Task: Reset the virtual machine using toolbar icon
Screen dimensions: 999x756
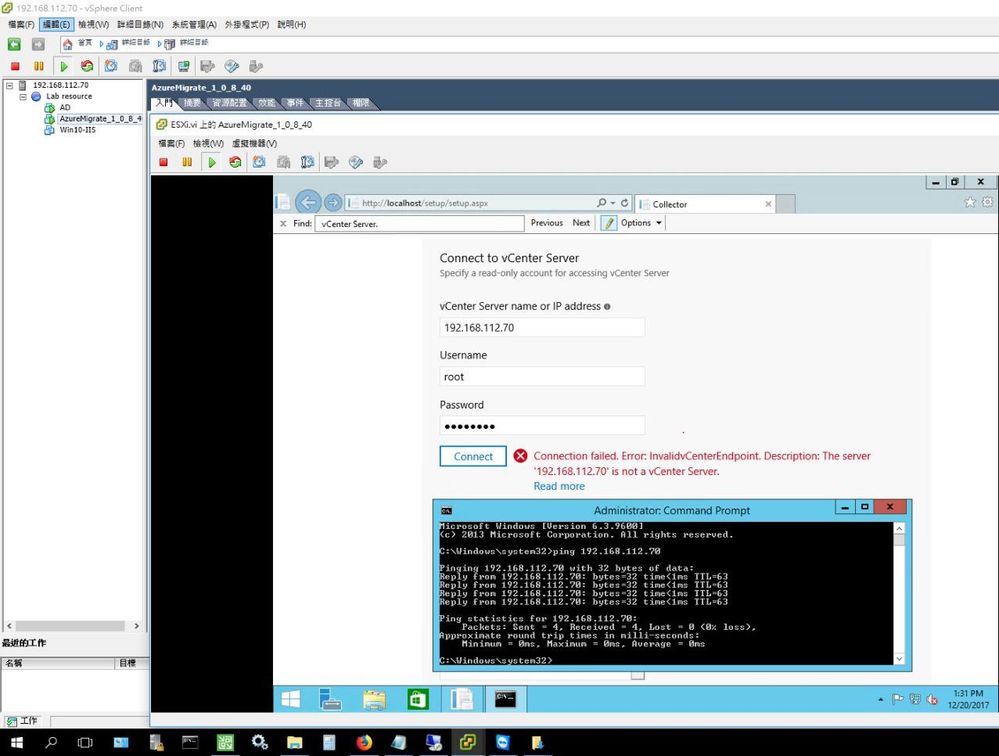Action: click(236, 162)
